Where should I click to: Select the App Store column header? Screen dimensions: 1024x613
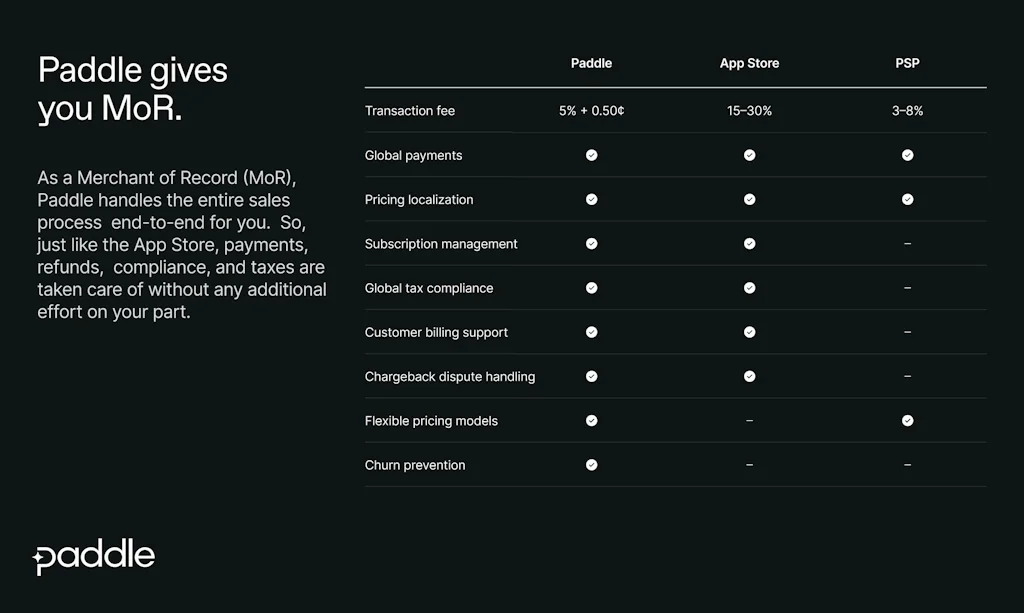coord(749,63)
